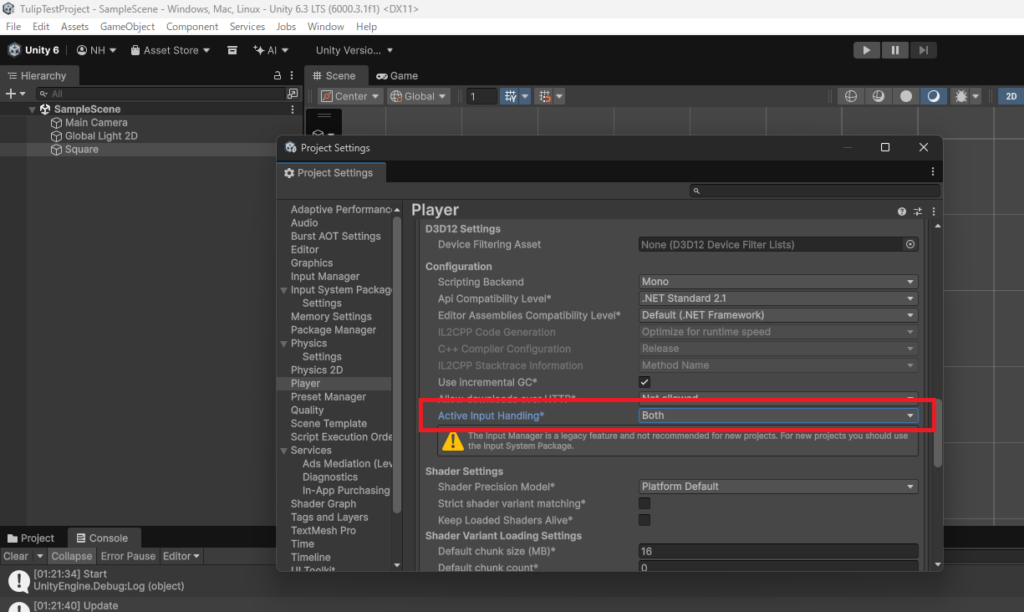
Task: Click the Hierarchy lock icon
Action: (277, 76)
